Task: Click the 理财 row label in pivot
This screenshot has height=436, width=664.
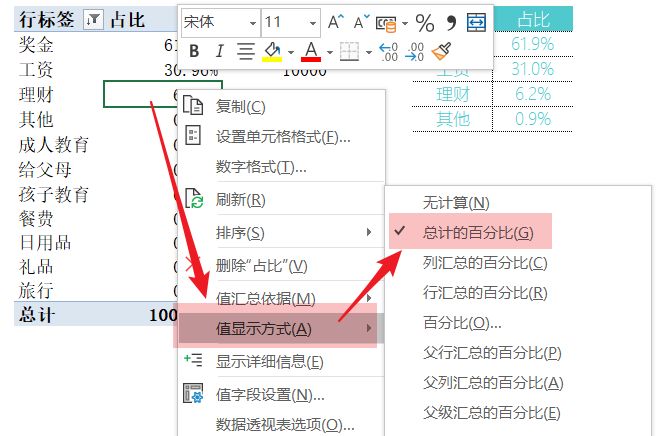Action: coord(36,95)
